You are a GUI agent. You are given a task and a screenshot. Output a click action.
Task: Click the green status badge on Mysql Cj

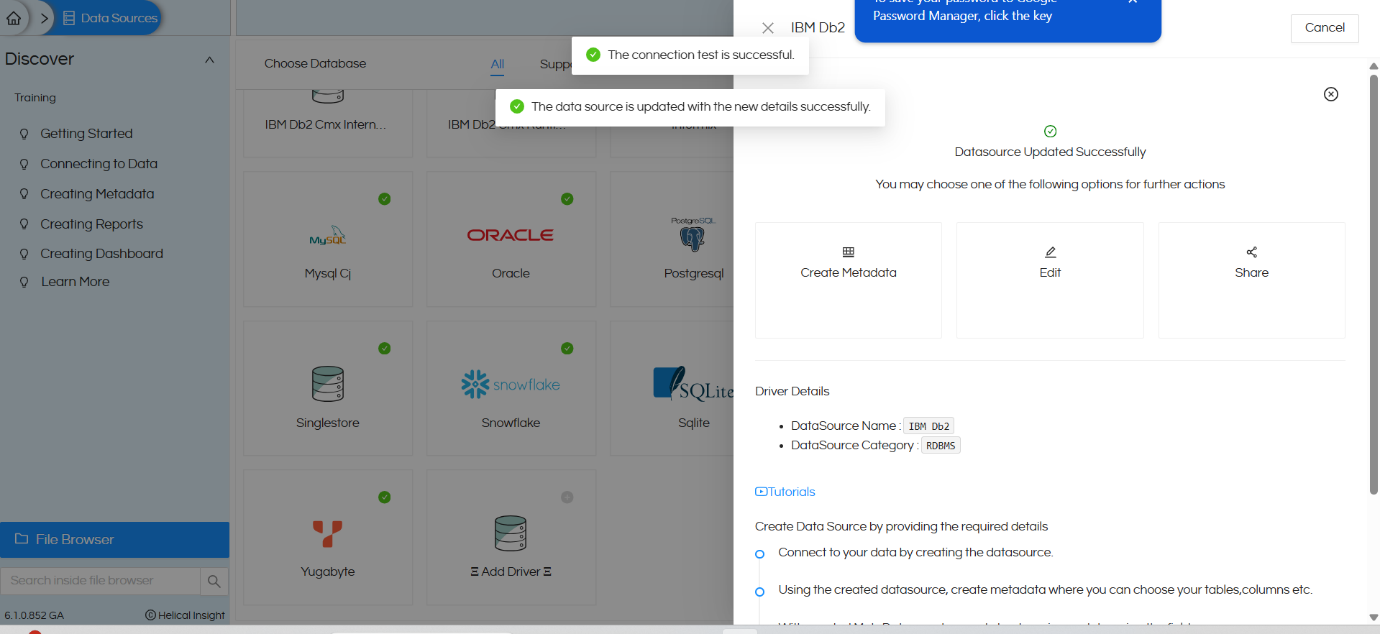point(384,199)
